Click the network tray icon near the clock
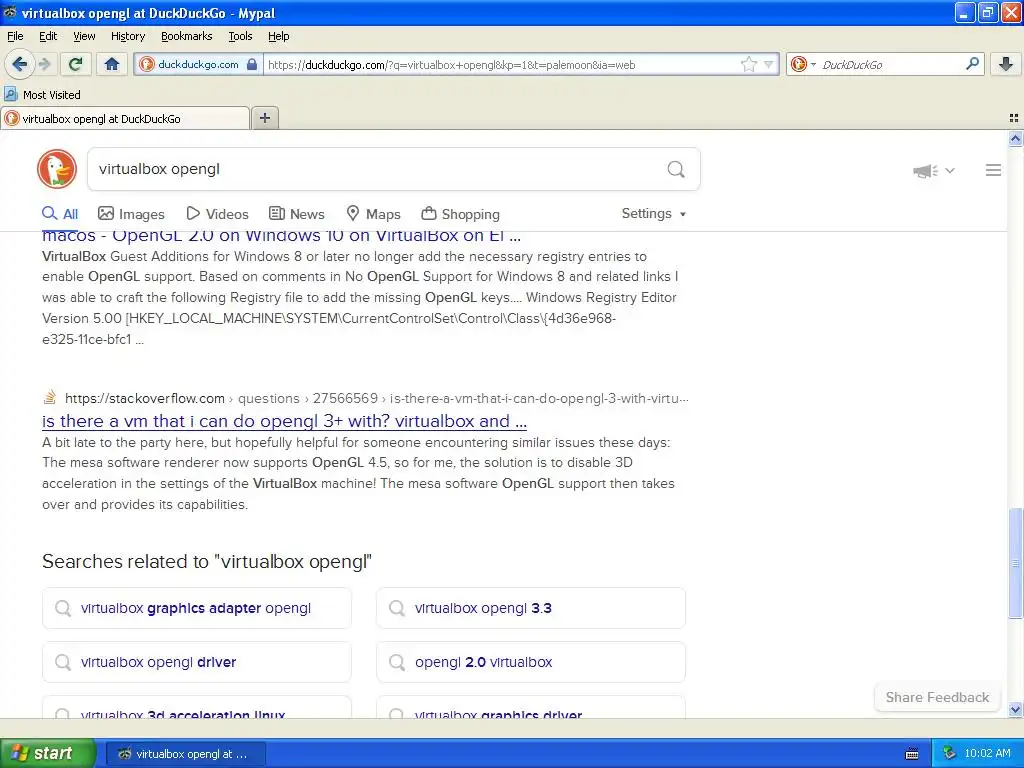 949,754
